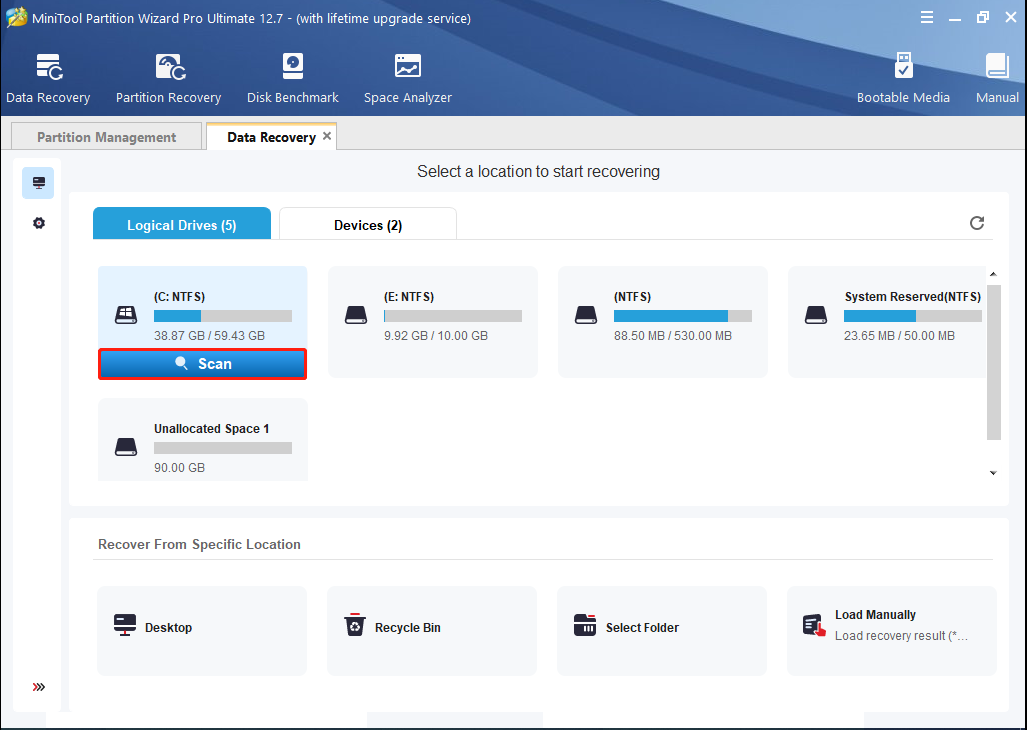Open Space Analyzer
The height and width of the screenshot is (730, 1027).
pyautogui.click(x=407, y=79)
